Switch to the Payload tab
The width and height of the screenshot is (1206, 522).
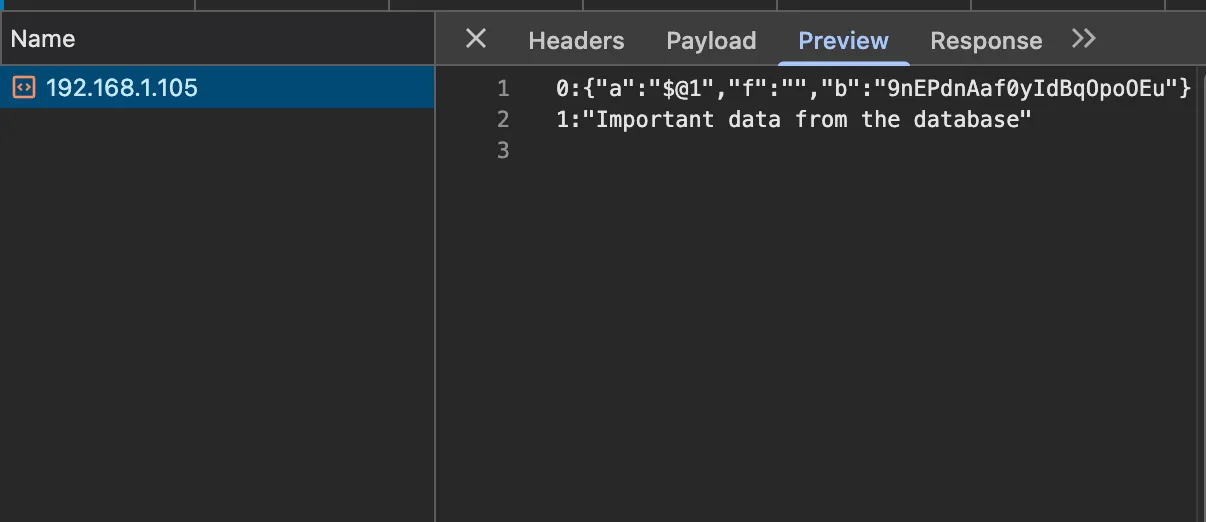click(711, 41)
